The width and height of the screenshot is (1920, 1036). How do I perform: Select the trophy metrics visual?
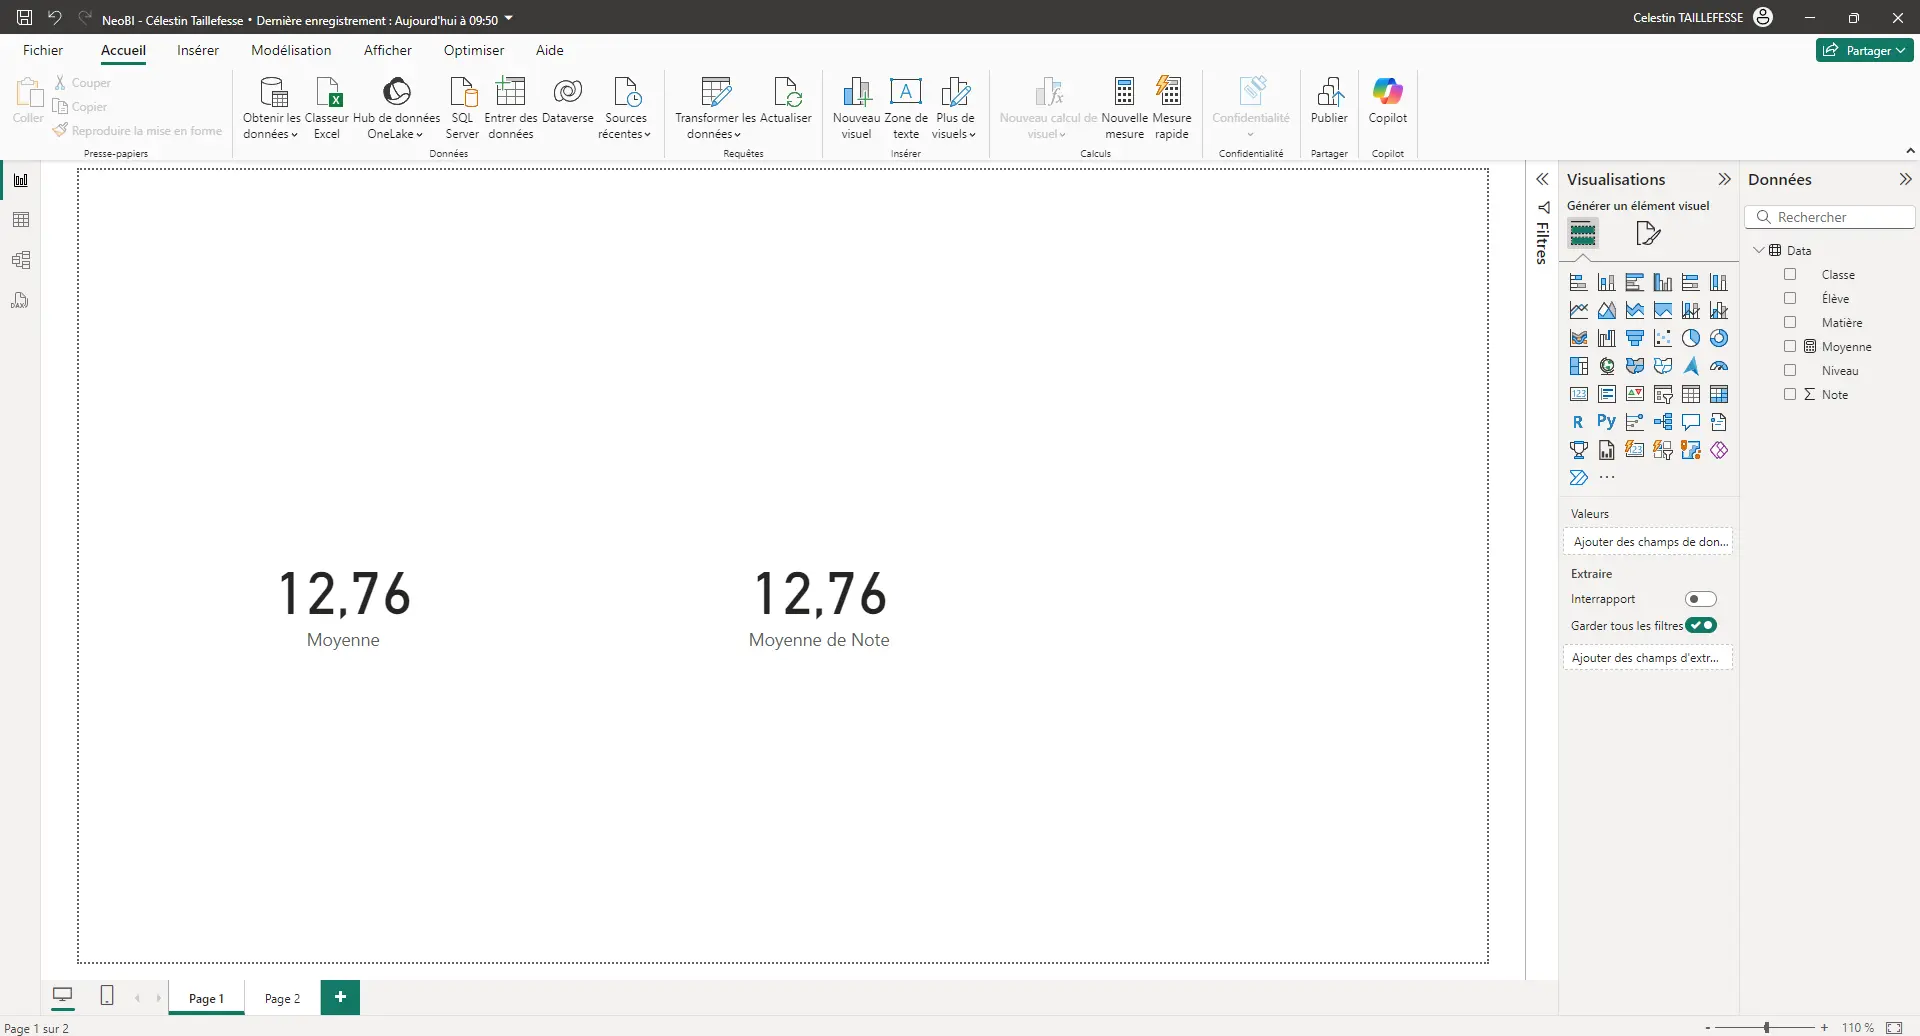click(1579, 451)
